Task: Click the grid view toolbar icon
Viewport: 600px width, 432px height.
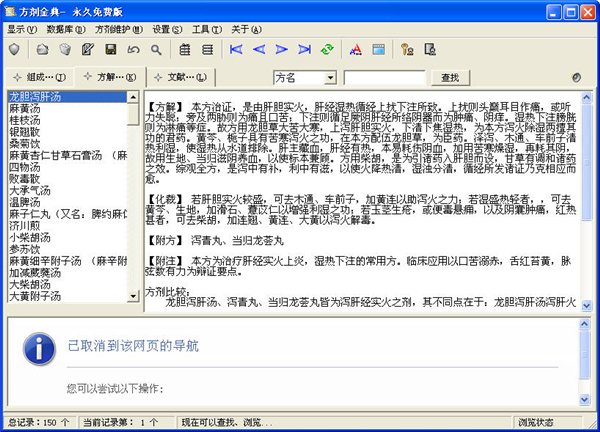Action: click(185, 49)
